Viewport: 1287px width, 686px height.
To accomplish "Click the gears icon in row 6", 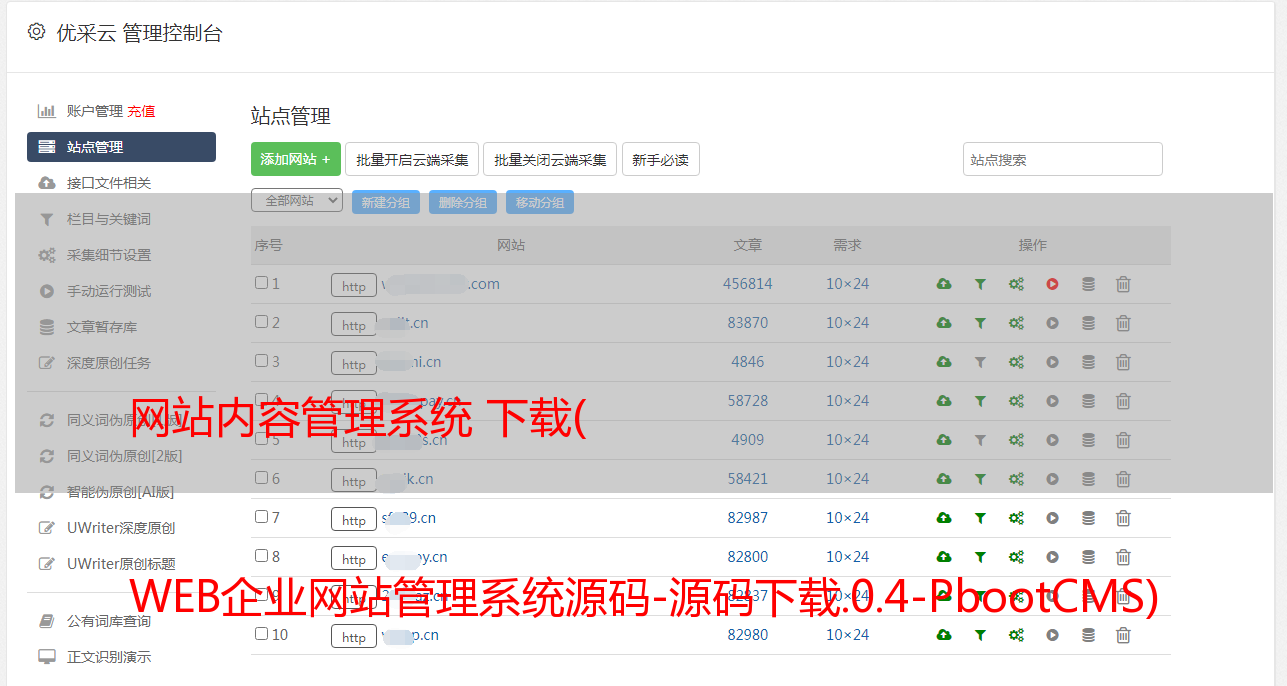I will click(x=1016, y=479).
